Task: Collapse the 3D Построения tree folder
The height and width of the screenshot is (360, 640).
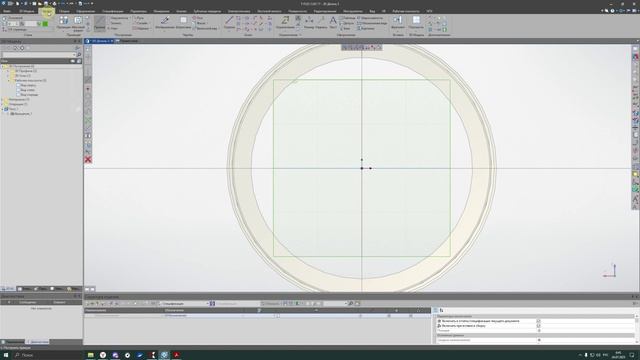Action: click(x=2, y=66)
